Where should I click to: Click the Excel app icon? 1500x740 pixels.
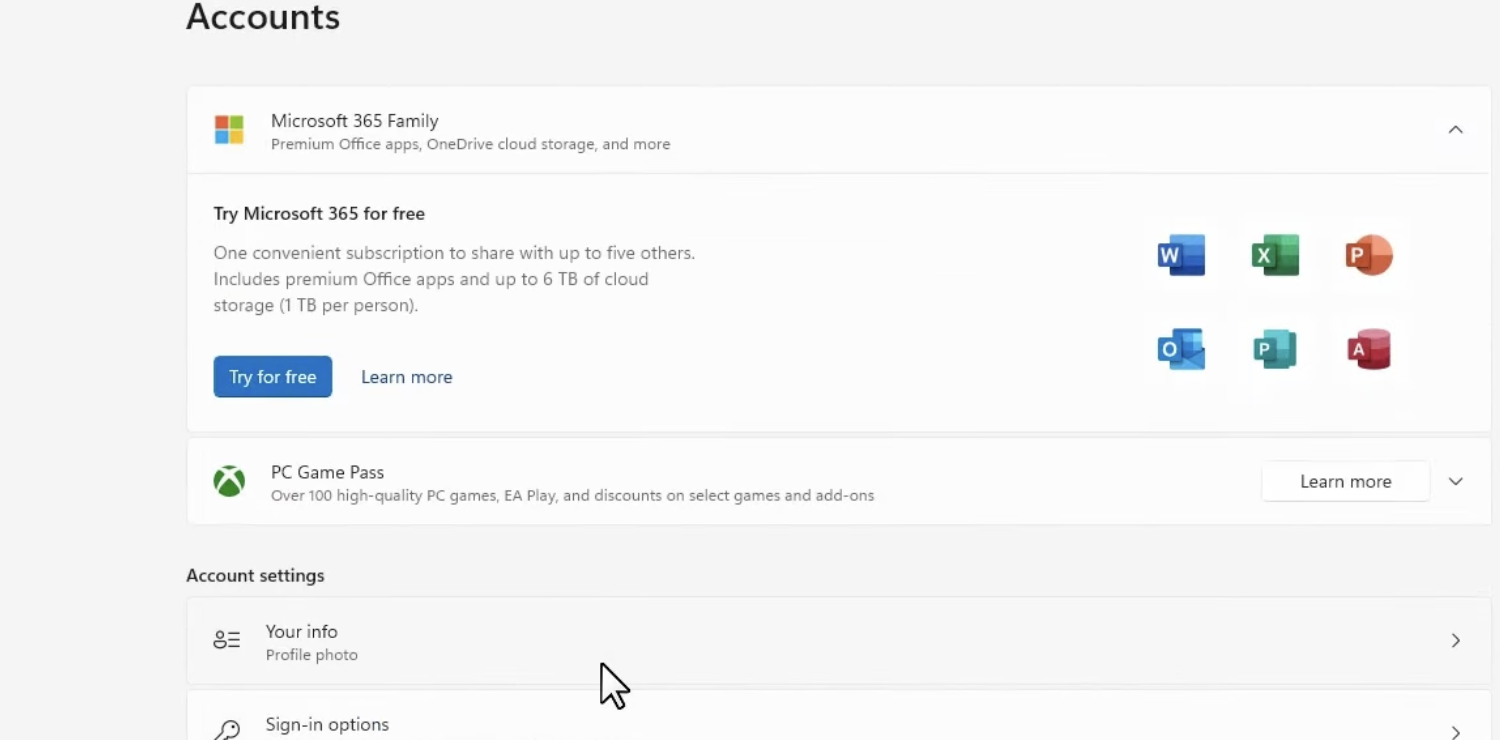click(1275, 255)
